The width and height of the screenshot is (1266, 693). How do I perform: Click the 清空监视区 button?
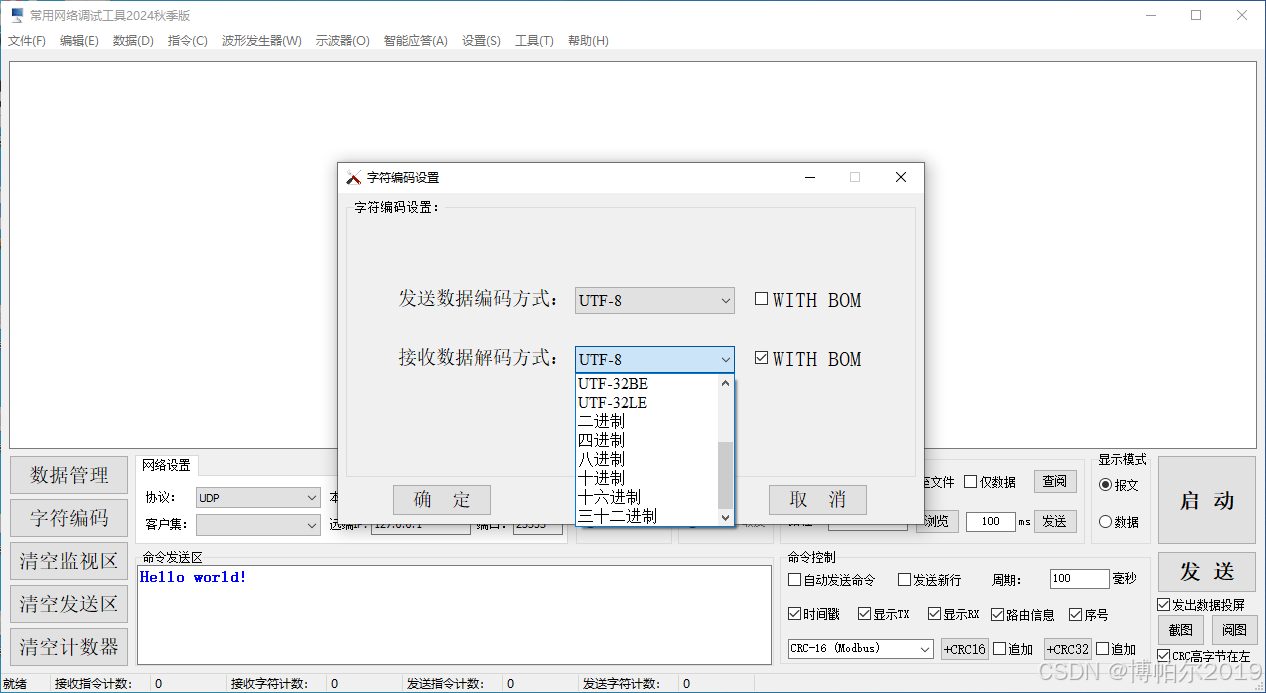point(69,561)
